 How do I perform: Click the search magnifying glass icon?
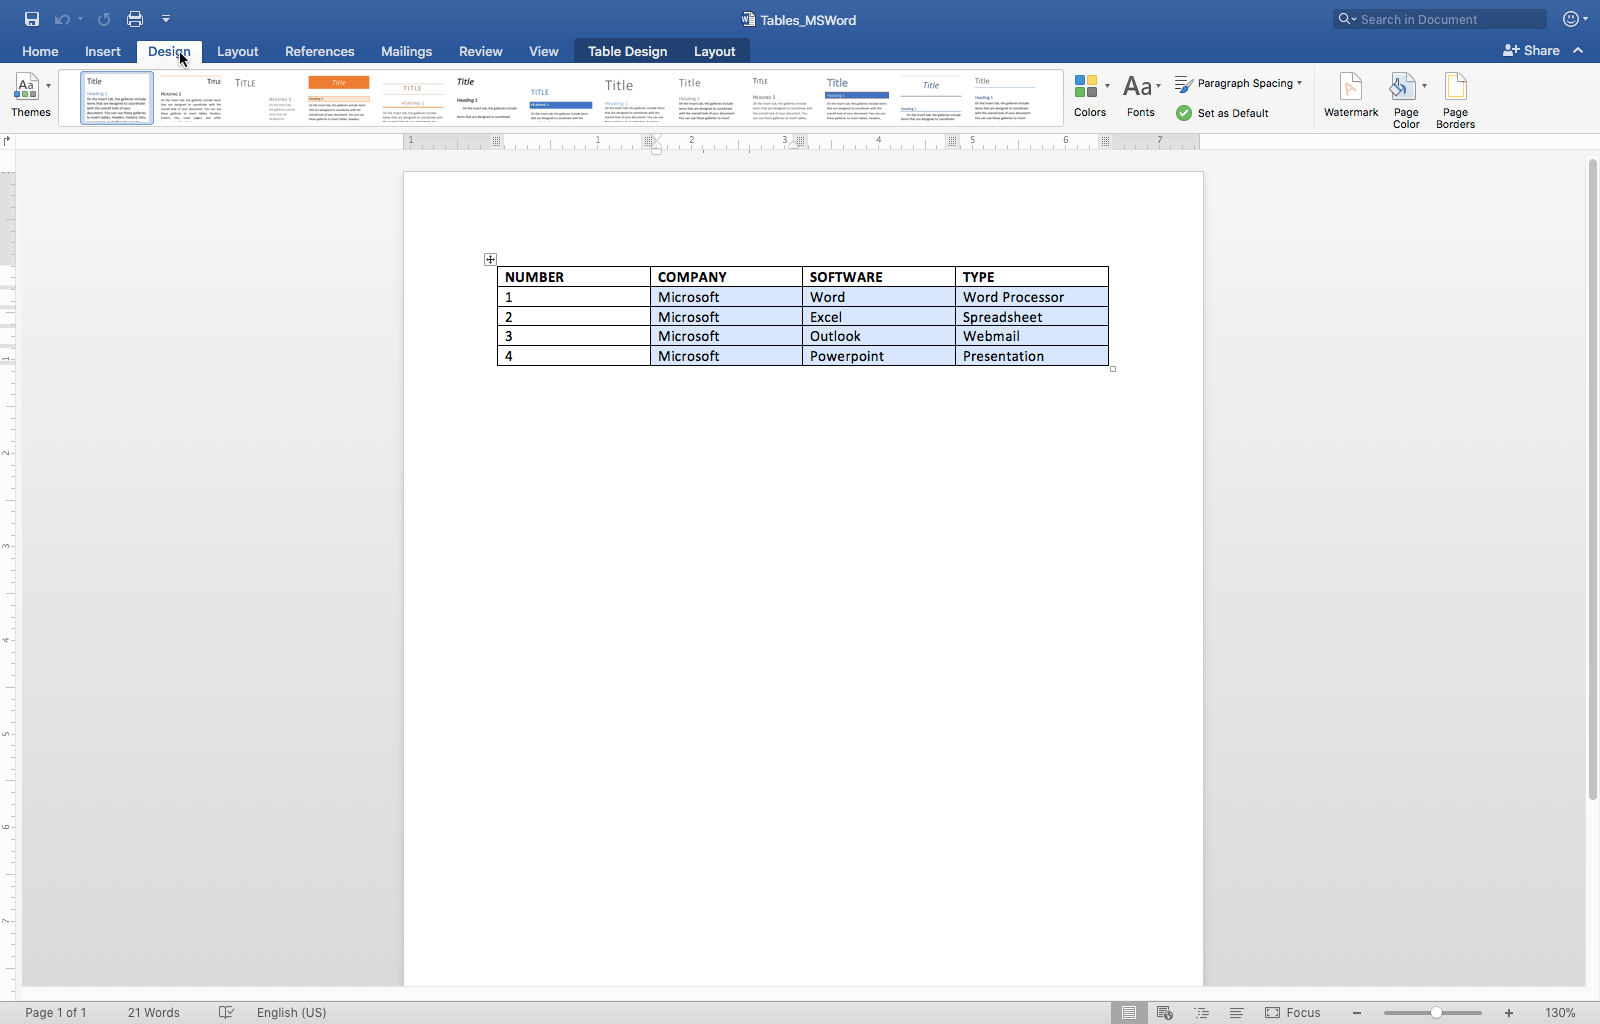[x=1346, y=19]
